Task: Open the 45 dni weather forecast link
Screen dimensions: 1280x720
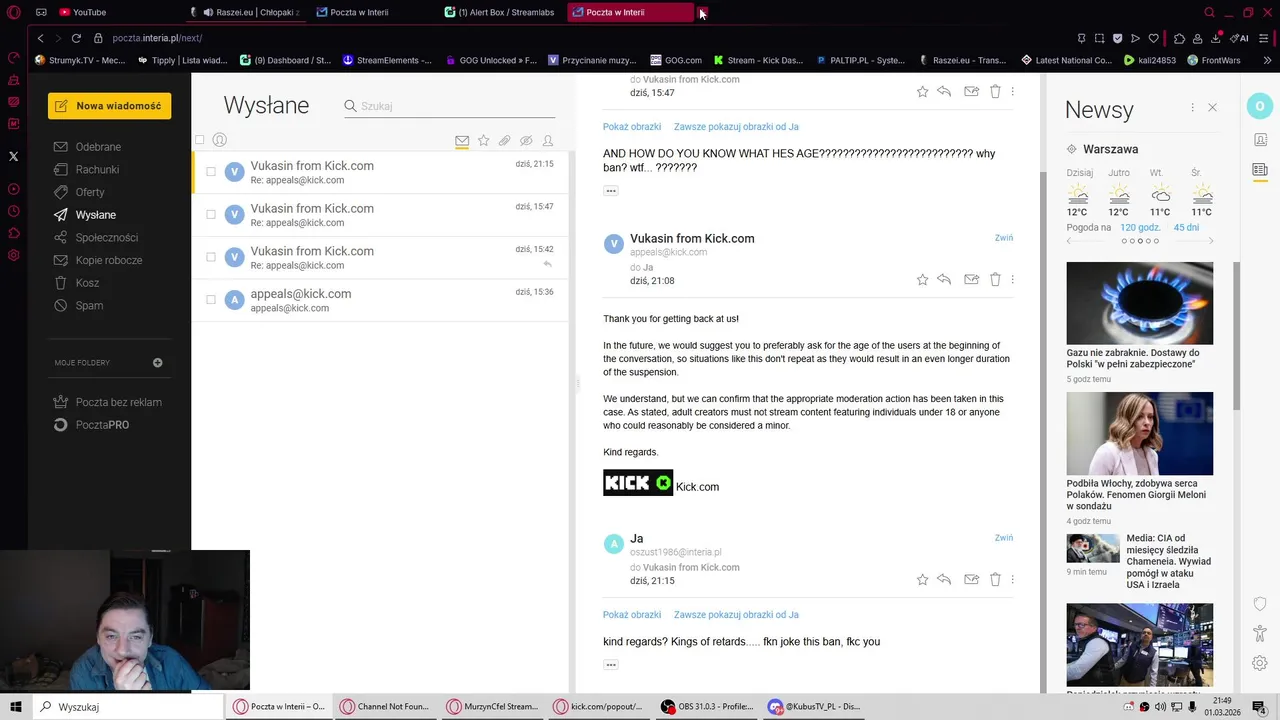Action: click(x=1186, y=228)
